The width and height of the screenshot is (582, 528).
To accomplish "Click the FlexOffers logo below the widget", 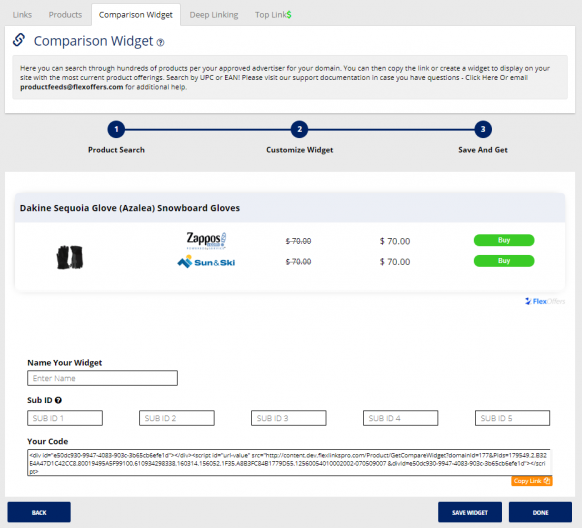I will coord(545,301).
